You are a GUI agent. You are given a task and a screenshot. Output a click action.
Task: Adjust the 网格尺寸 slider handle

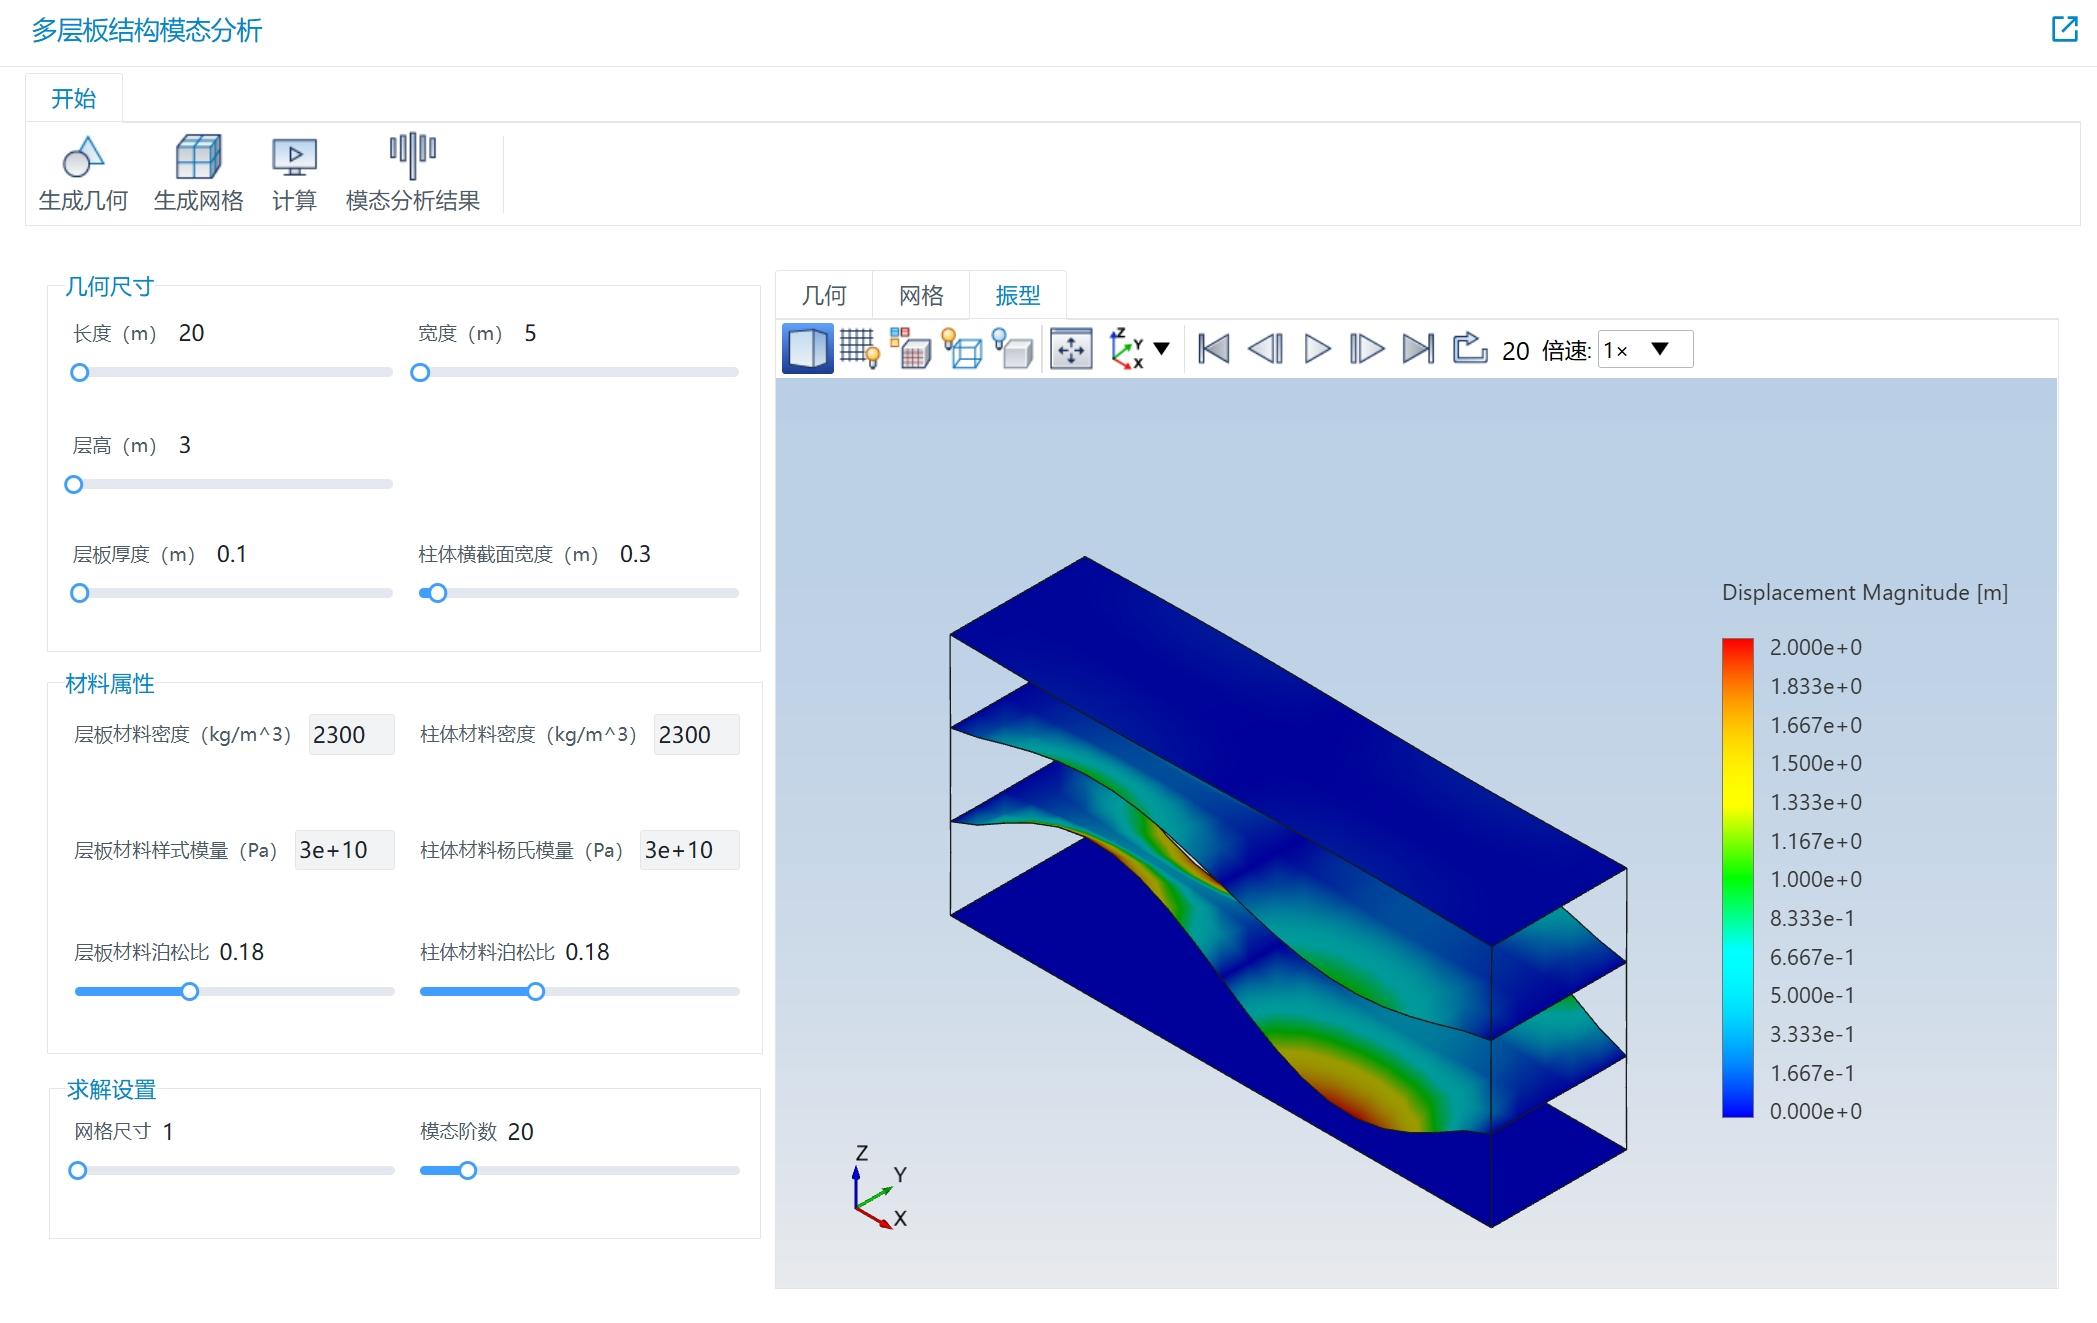click(x=78, y=1171)
